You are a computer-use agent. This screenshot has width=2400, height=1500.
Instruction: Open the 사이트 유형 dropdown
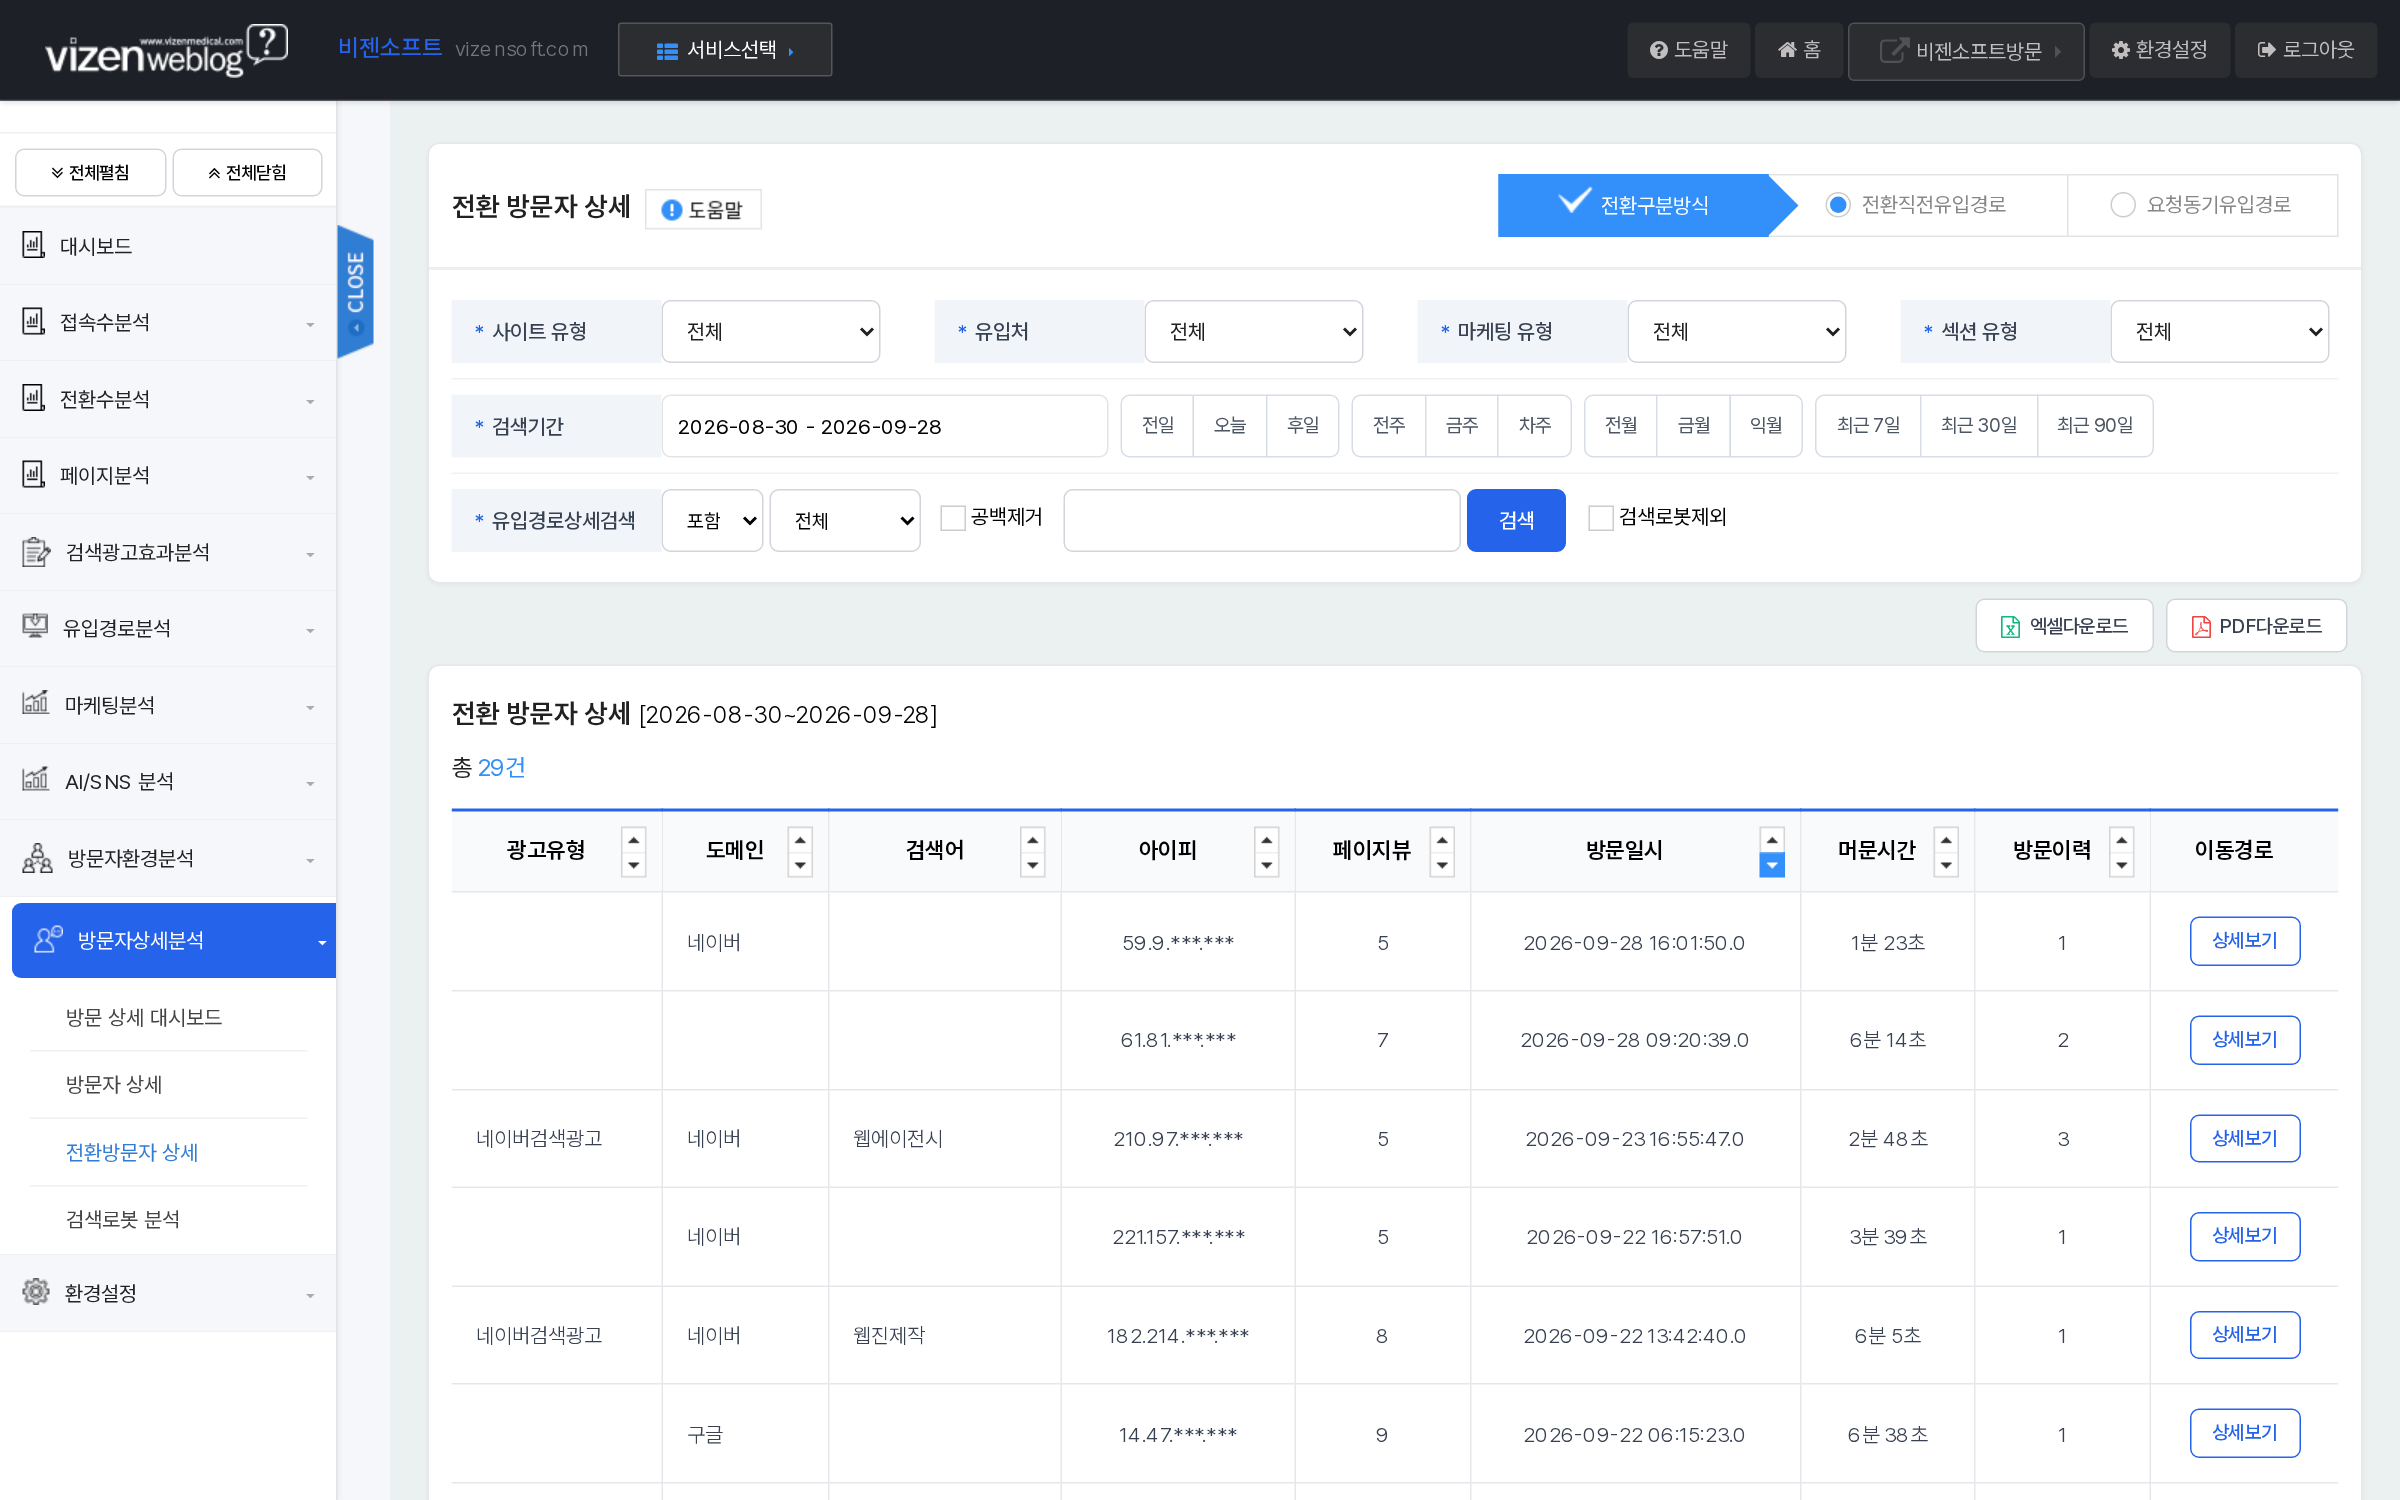click(771, 331)
